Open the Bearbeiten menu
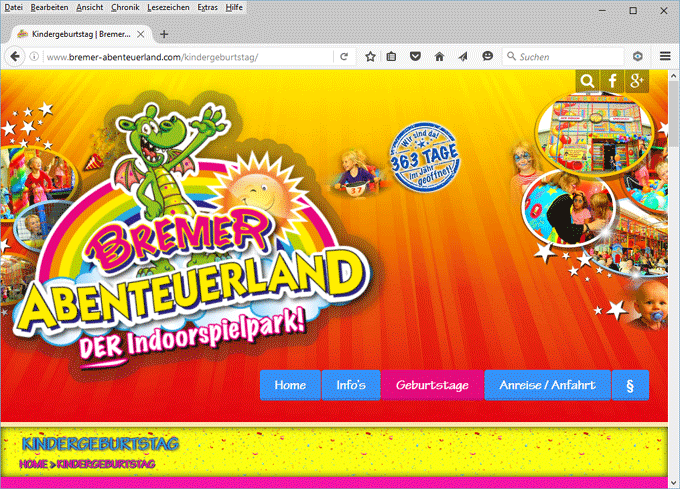 [49, 7]
